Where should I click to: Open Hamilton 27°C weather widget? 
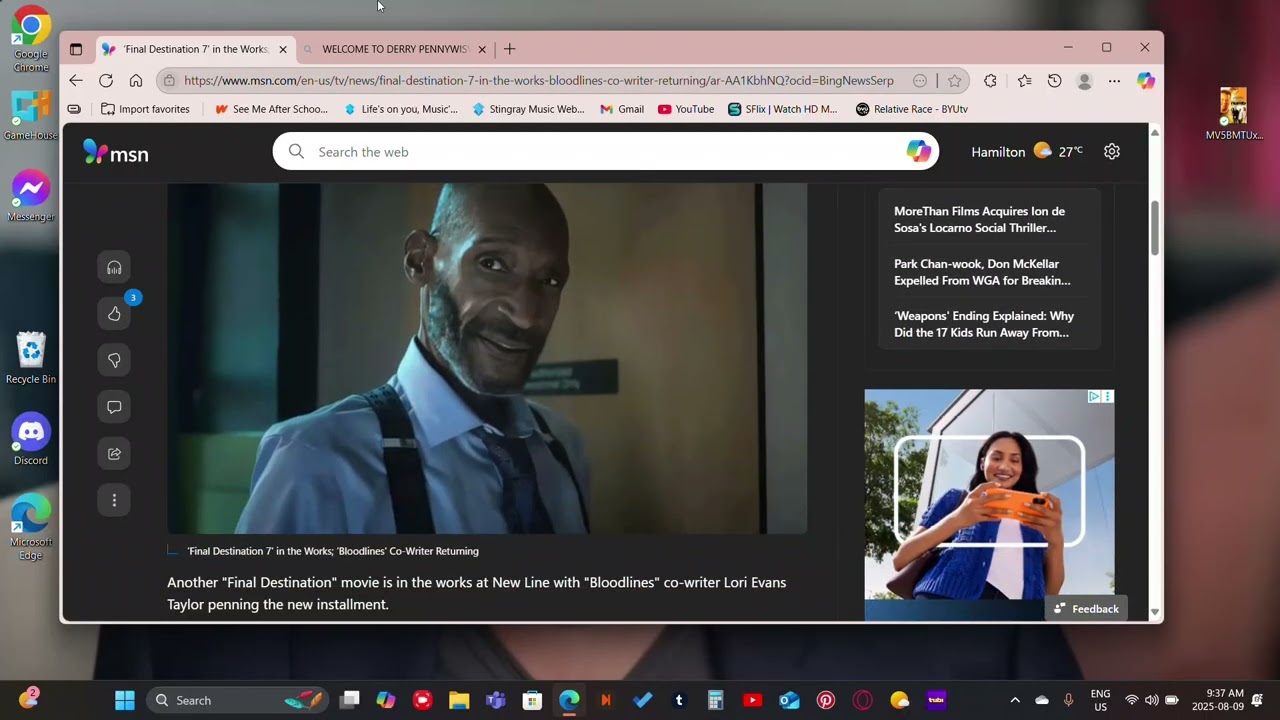pyautogui.click(x=1027, y=152)
